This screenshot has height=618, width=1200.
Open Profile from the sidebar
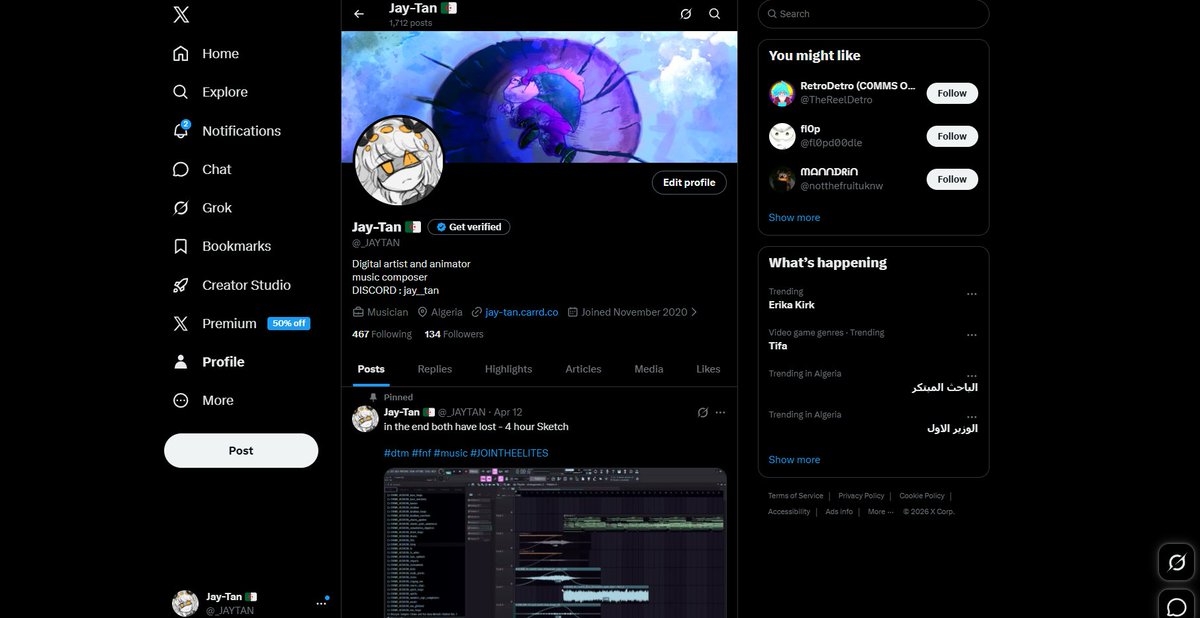click(209, 362)
